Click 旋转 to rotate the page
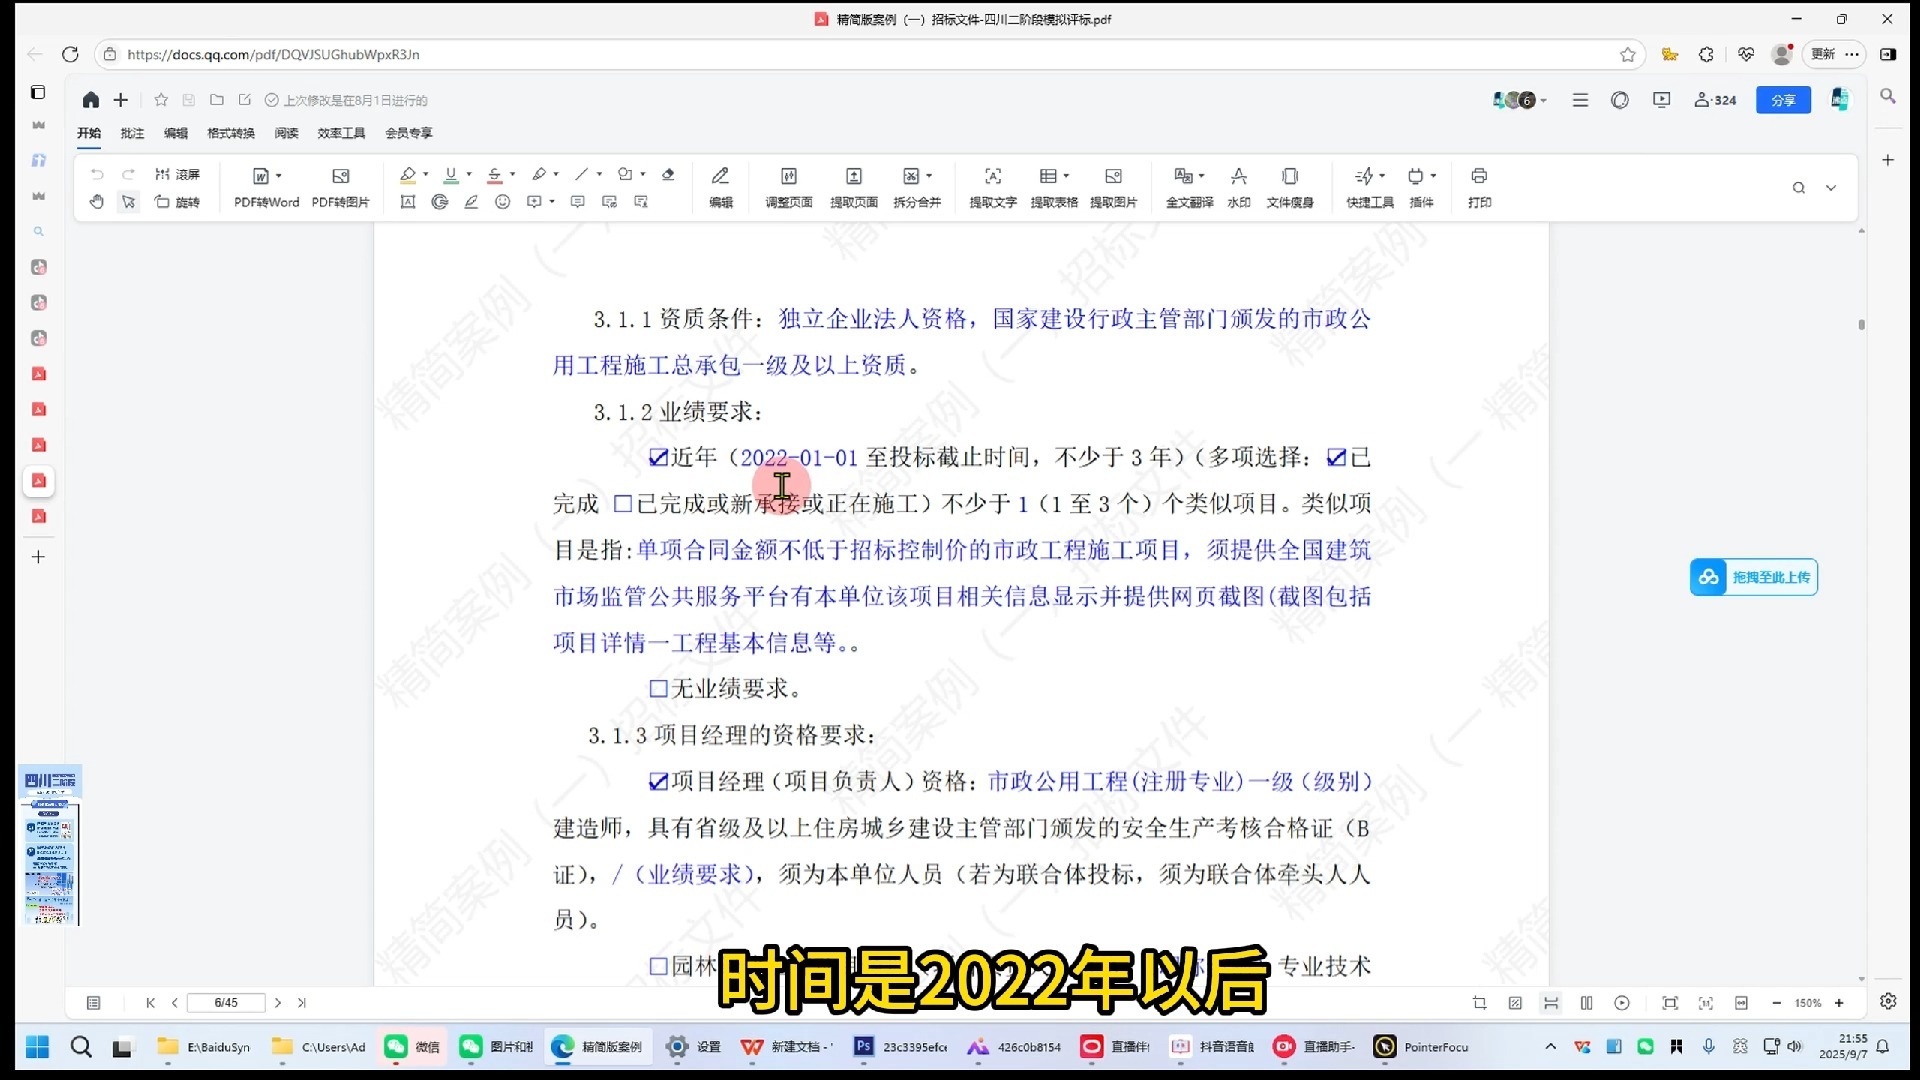 point(177,202)
